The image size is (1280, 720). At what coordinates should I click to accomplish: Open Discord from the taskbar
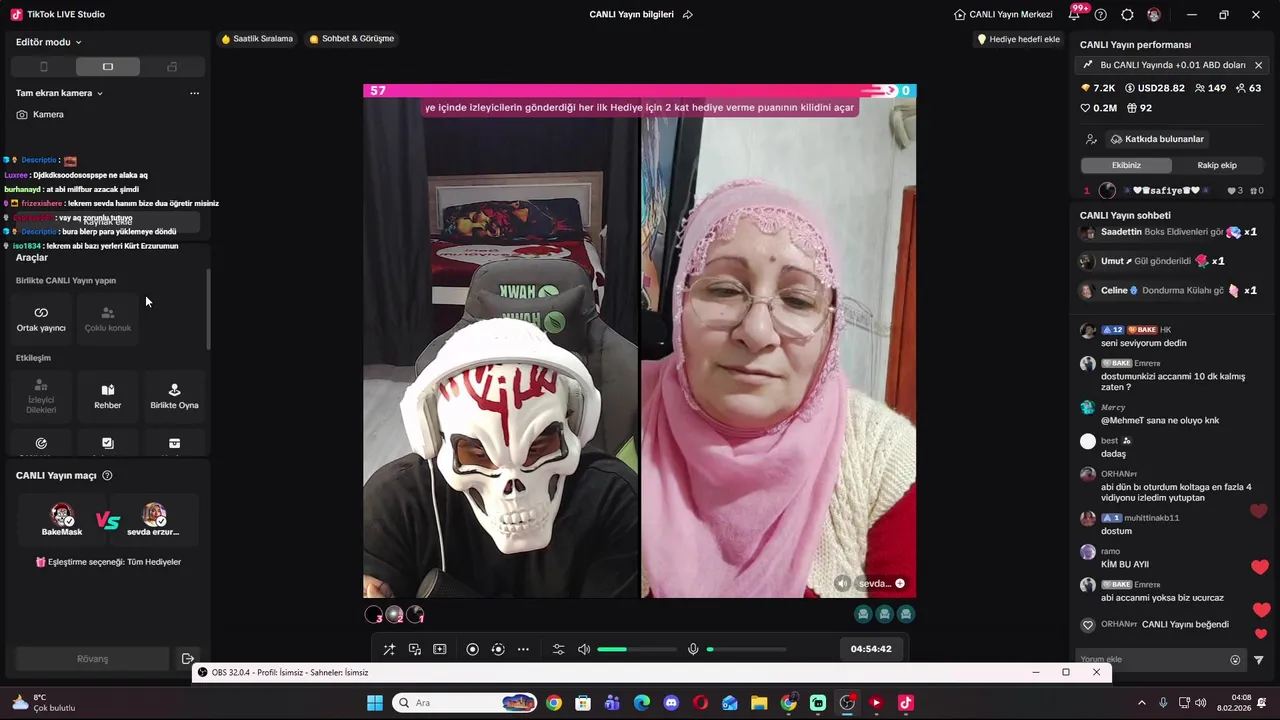point(671,703)
